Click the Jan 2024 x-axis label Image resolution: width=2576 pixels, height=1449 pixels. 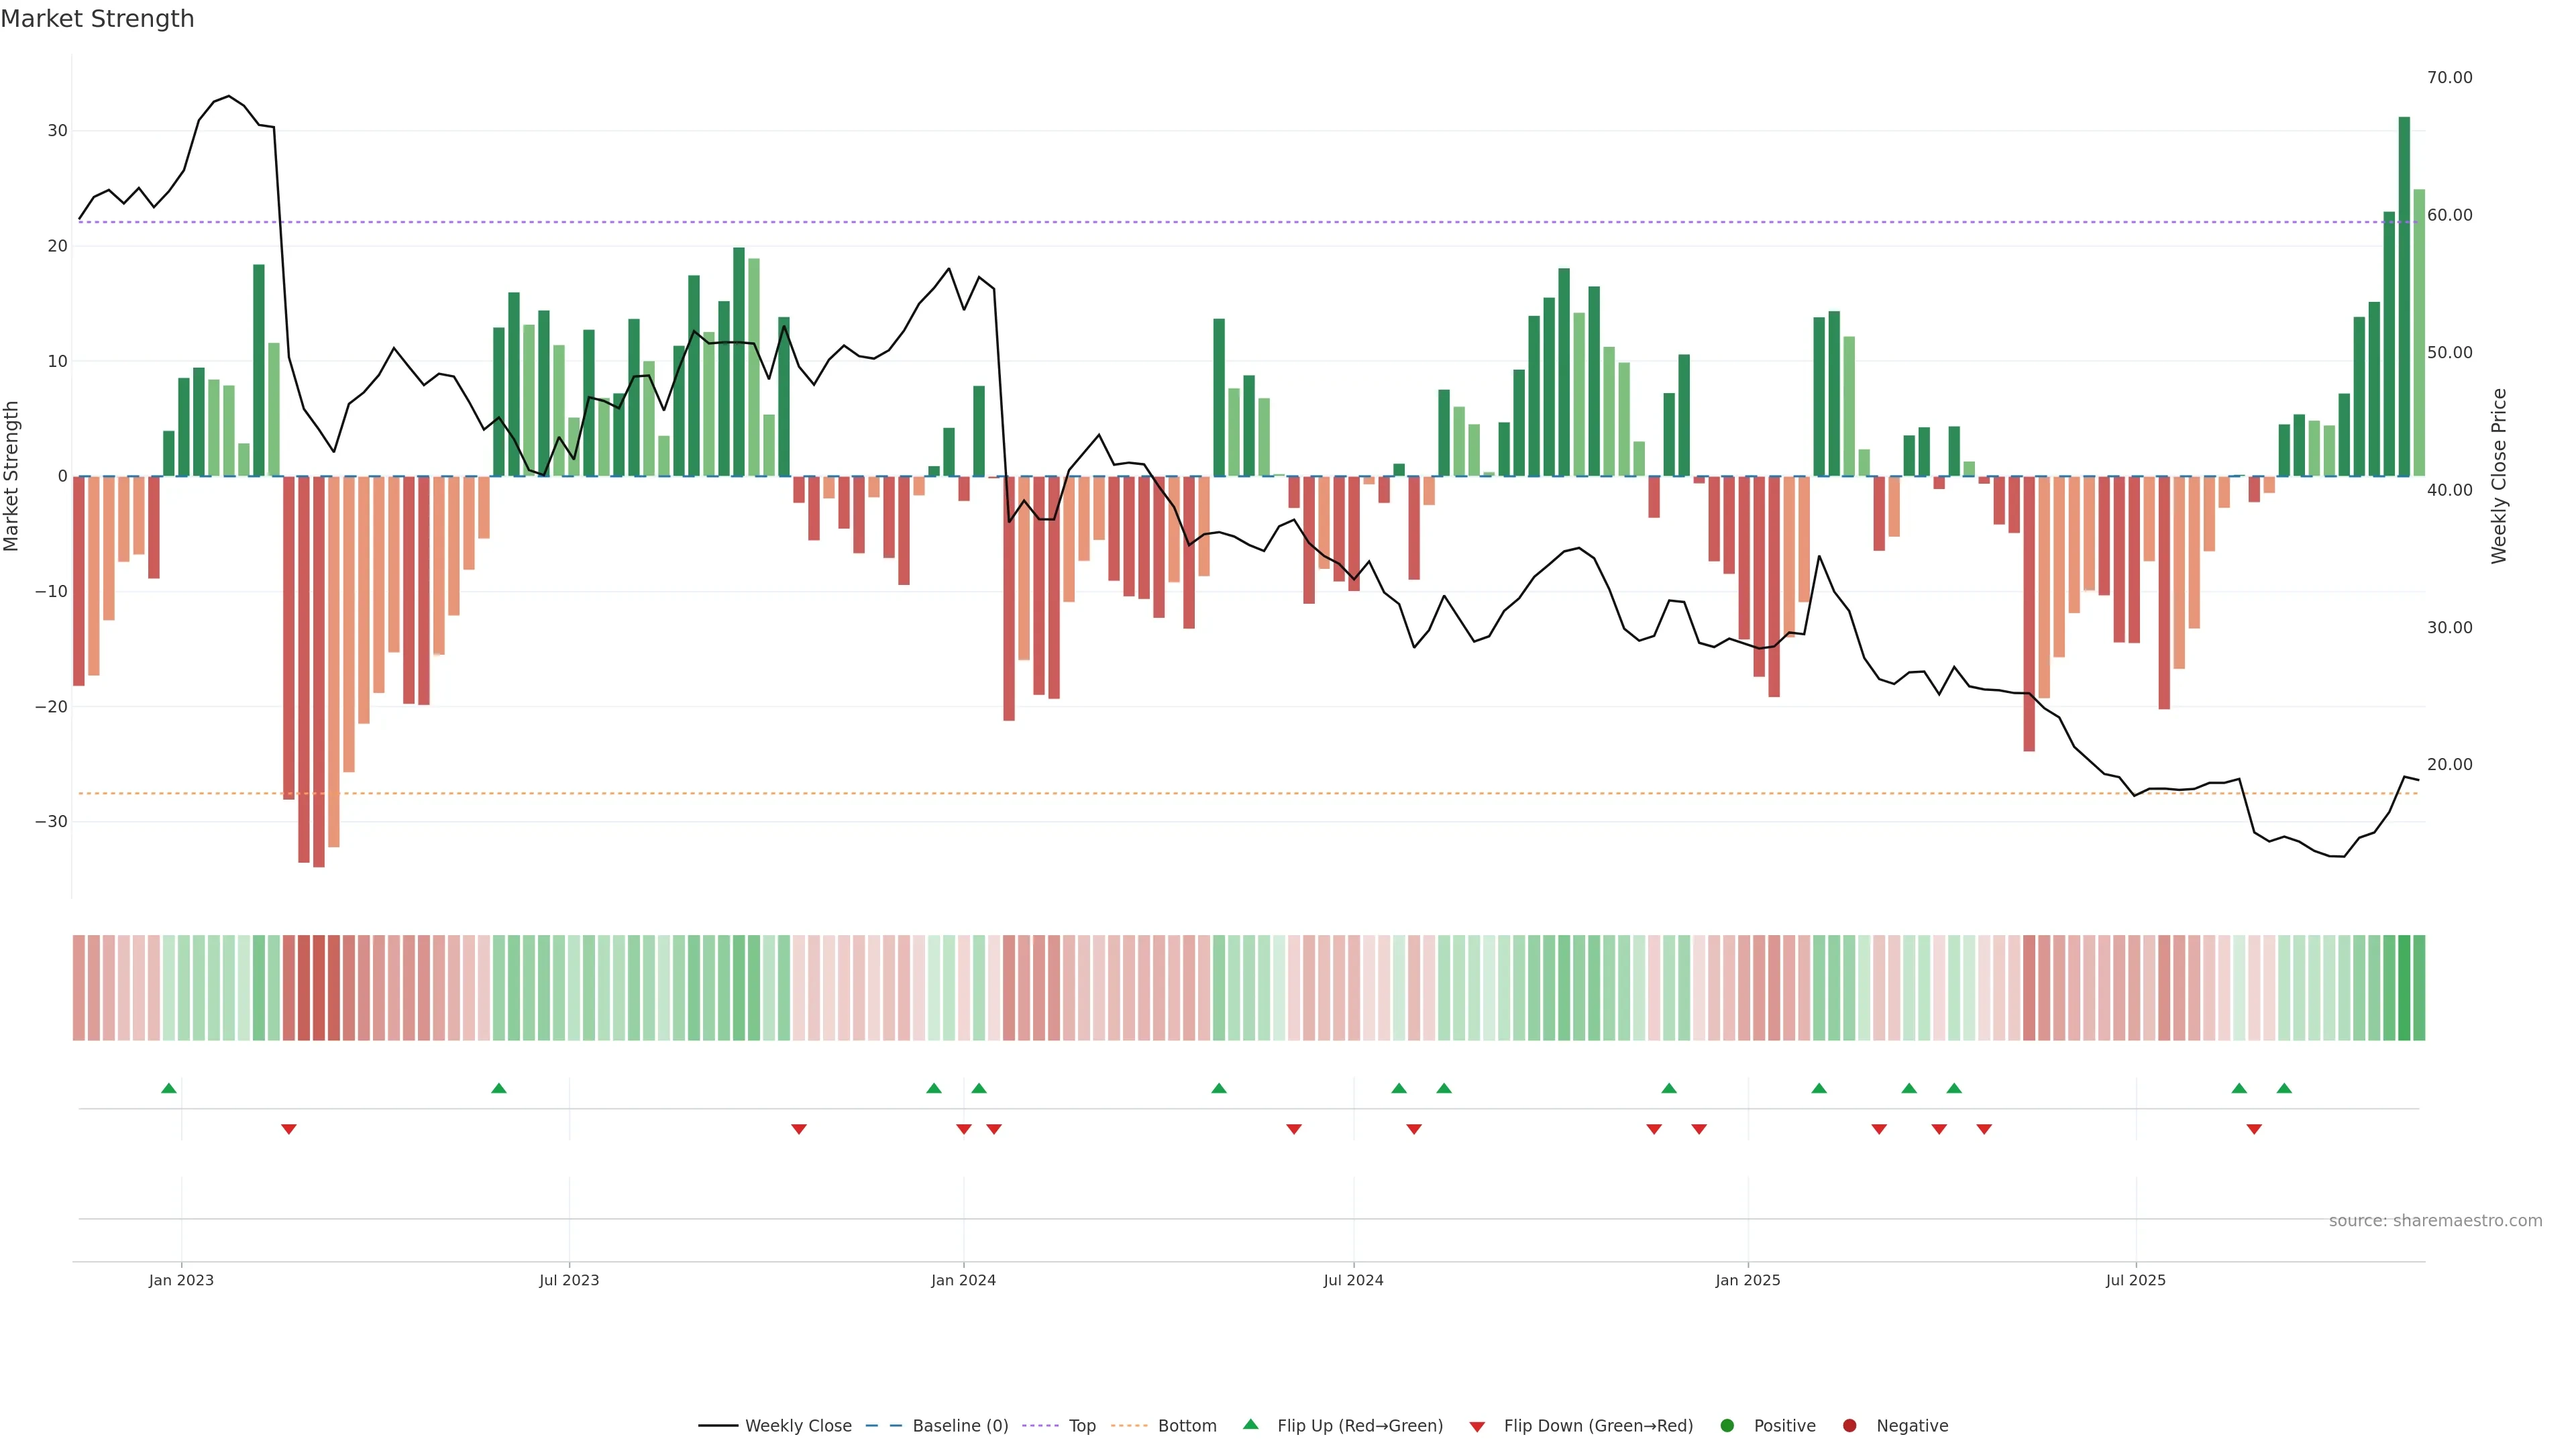click(x=963, y=1280)
